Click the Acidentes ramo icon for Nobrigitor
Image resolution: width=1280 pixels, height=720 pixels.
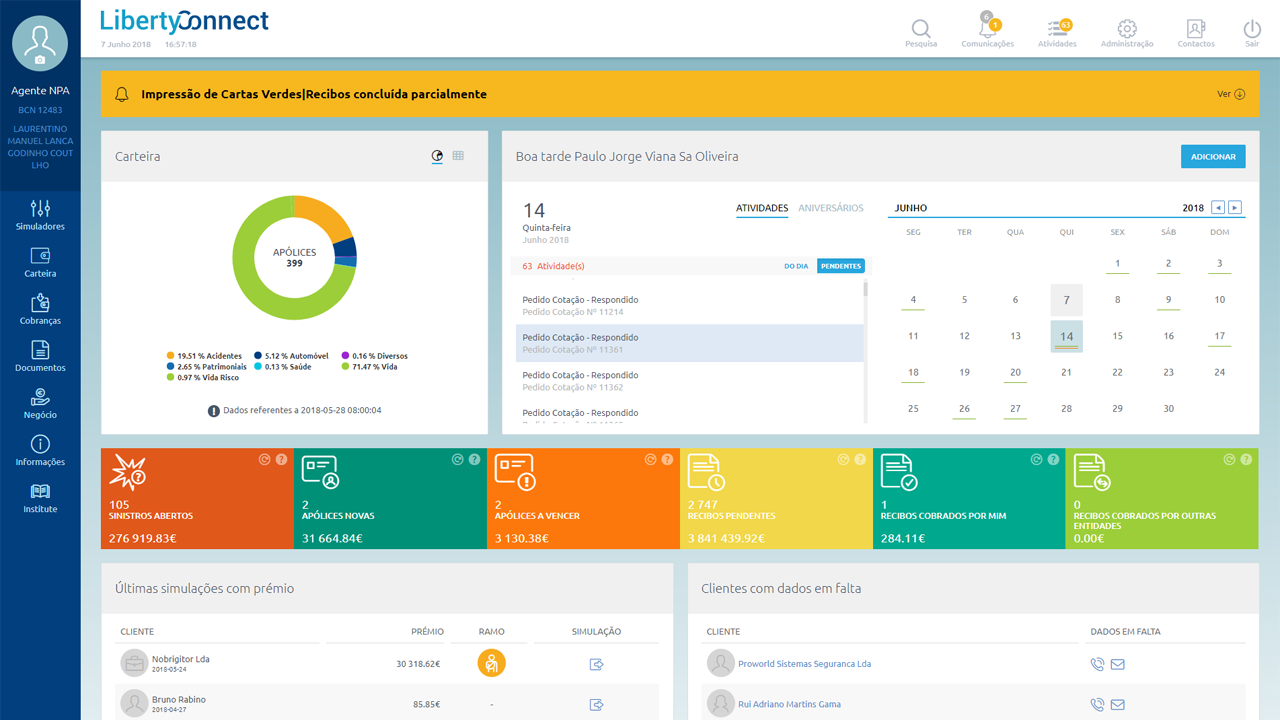point(491,663)
